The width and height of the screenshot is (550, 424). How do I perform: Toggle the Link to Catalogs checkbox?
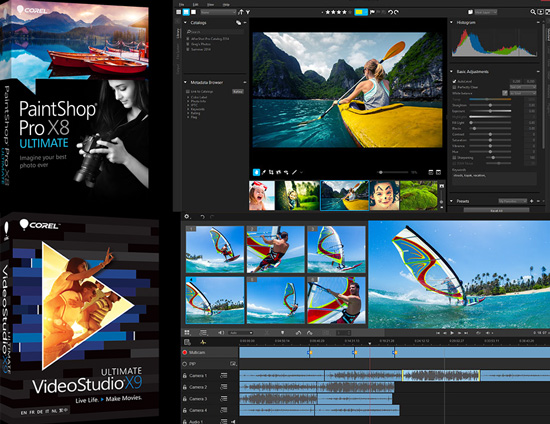pos(188,92)
